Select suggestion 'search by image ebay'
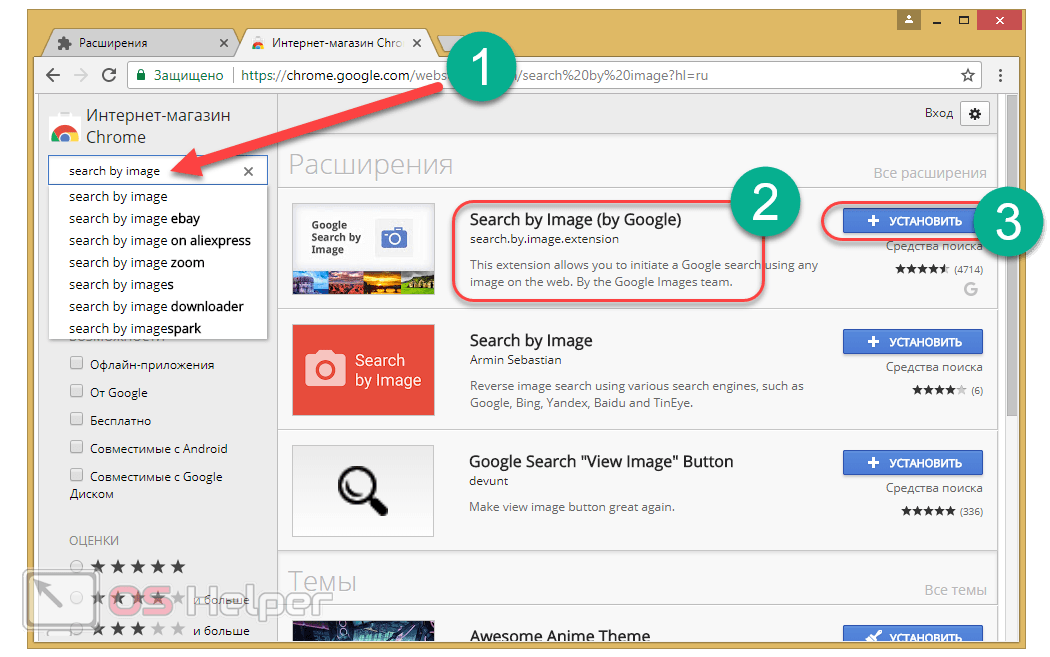This screenshot has height=657, width=1050. tap(134, 218)
